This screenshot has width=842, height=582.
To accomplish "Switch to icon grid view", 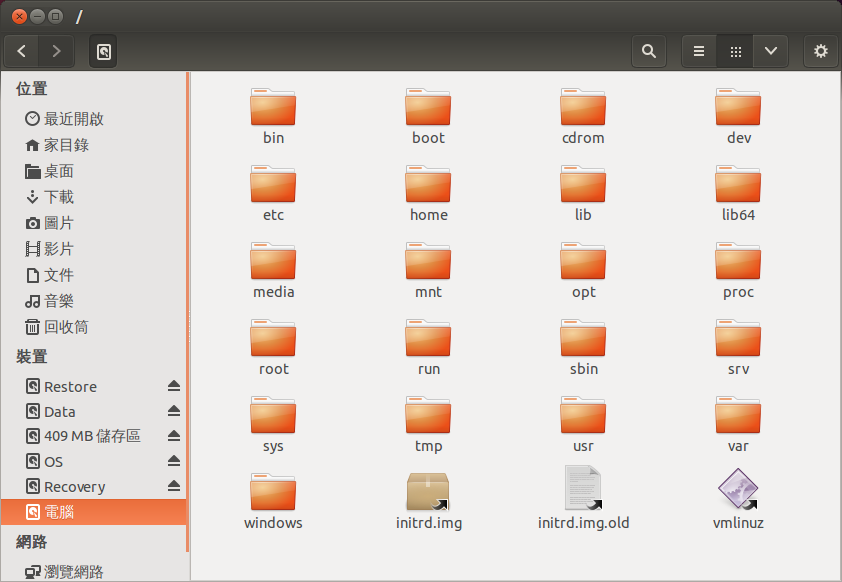I will click(735, 51).
